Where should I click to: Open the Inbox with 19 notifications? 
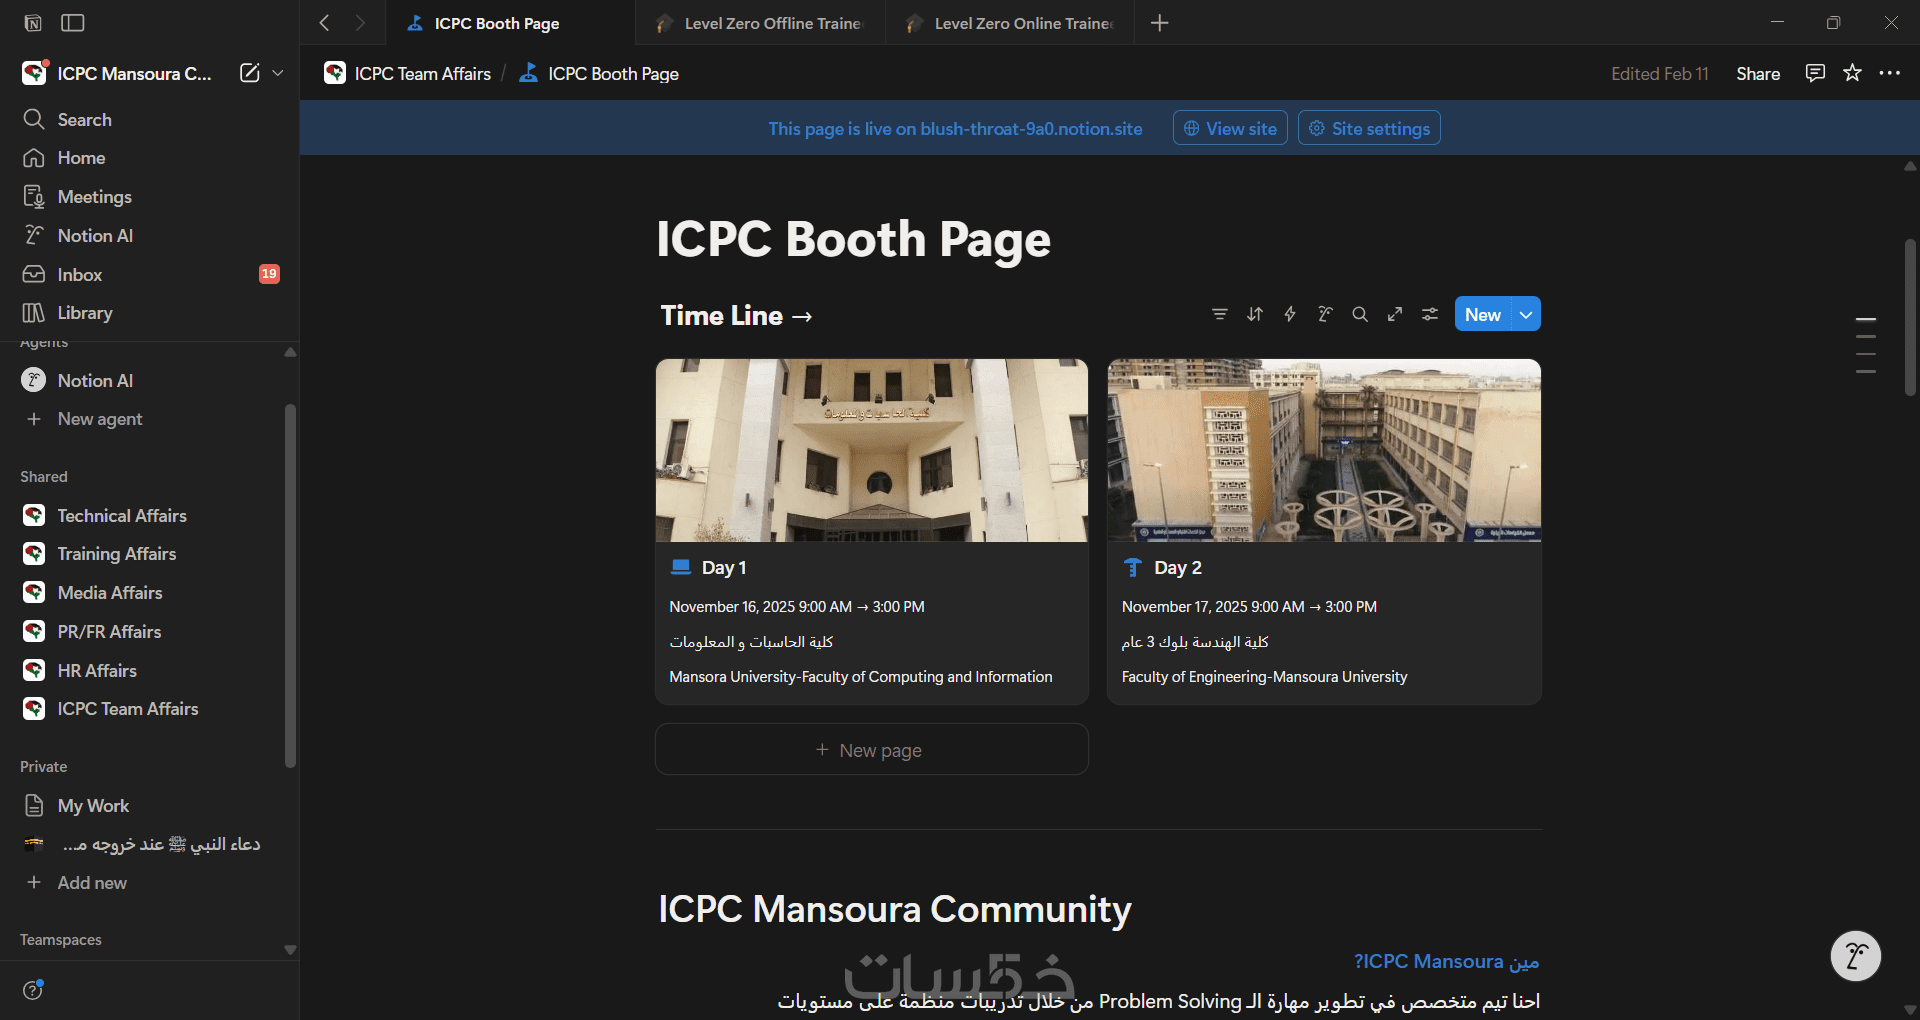tap(150, 275)
